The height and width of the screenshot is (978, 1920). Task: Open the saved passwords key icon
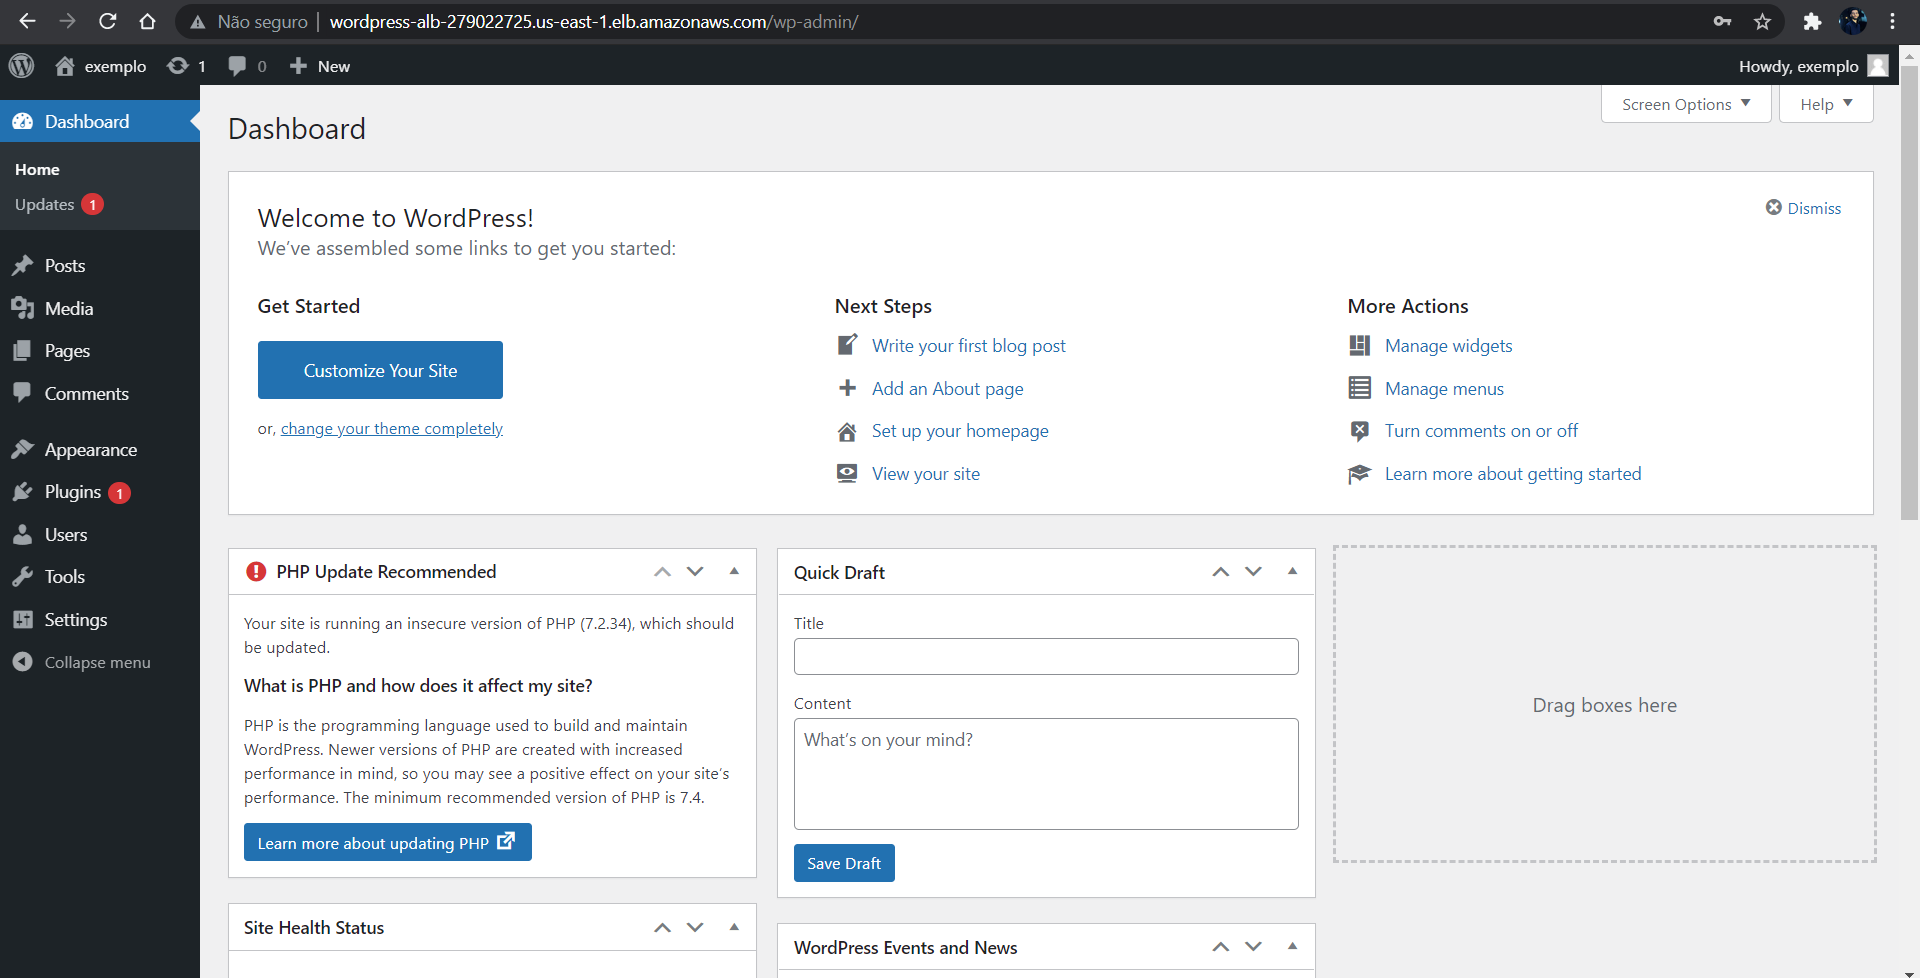pyautogui.click(x=1722, y=21)
